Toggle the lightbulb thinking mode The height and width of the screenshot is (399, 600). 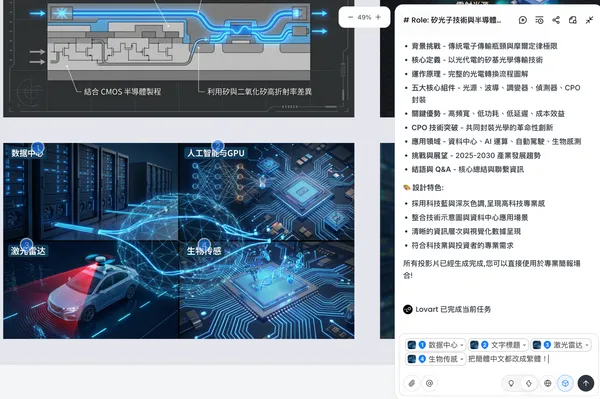coord(511,383)
